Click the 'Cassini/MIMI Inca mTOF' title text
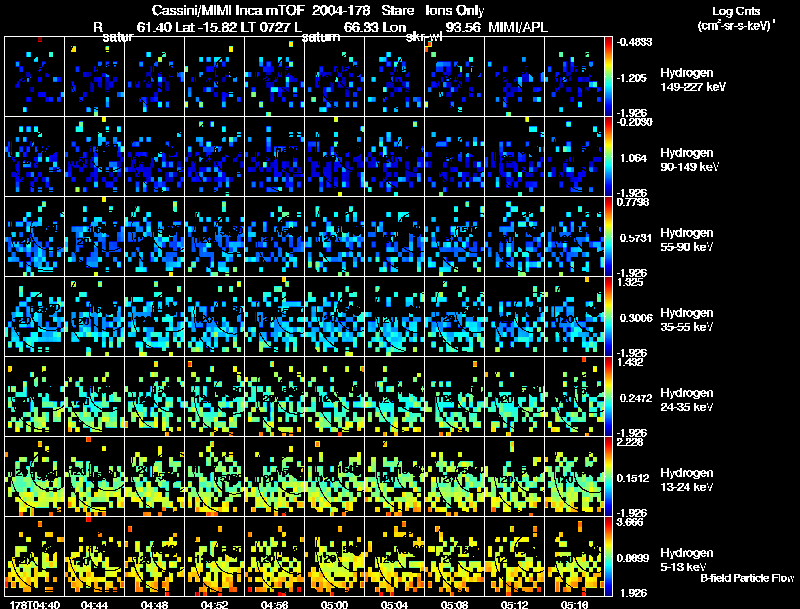800x609 pixels. pyautogui.click(x=228, y=10)
